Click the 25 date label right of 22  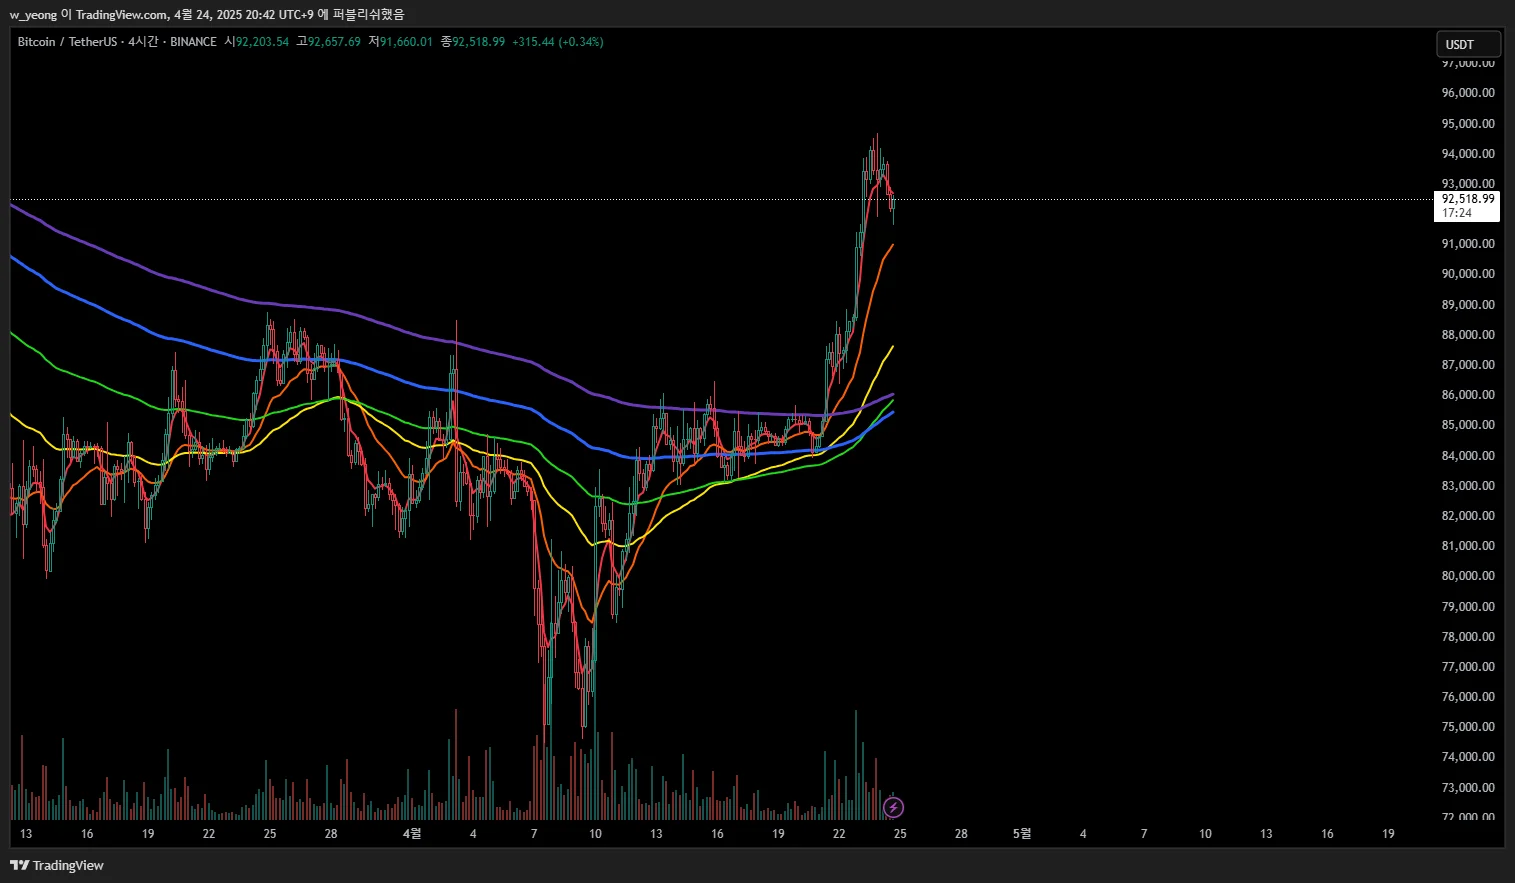coord(900,834)
